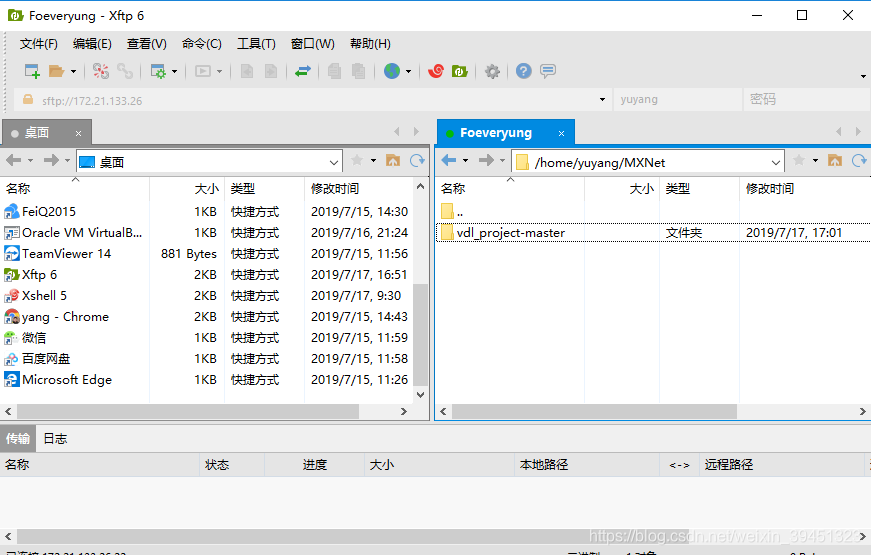The height and width of the screenshot is (555, 871).
Task: Click local pane scroll-down arrow
Action: click(421, 395)
